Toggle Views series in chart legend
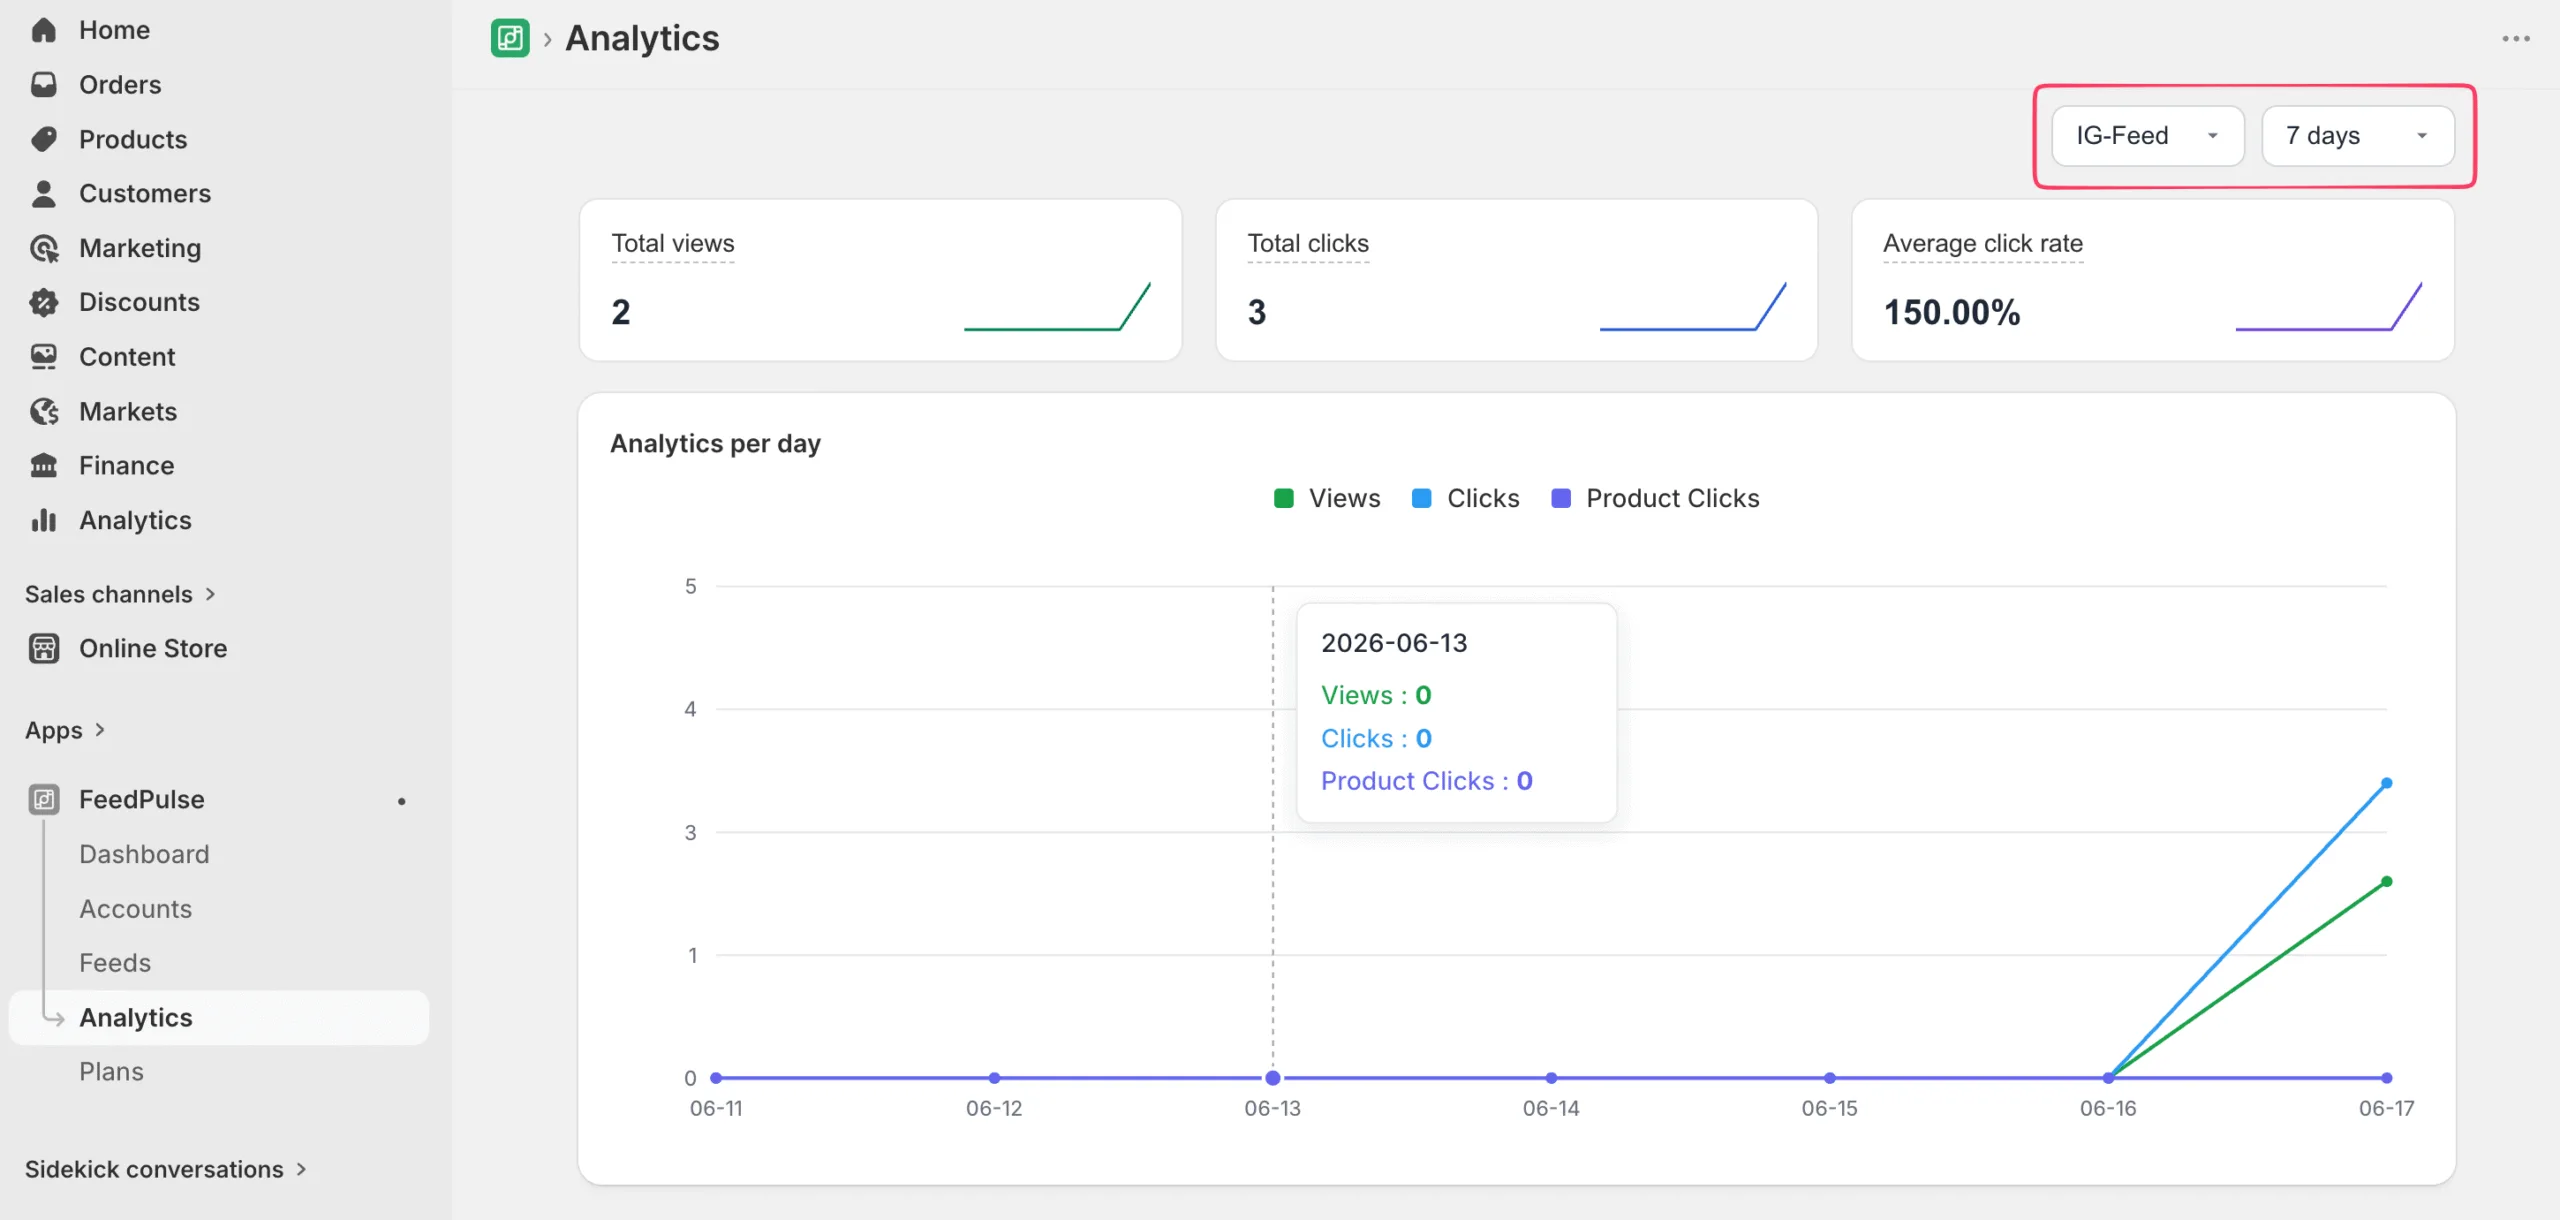The image size is (2560, 1220). (x=1327, y=498)
